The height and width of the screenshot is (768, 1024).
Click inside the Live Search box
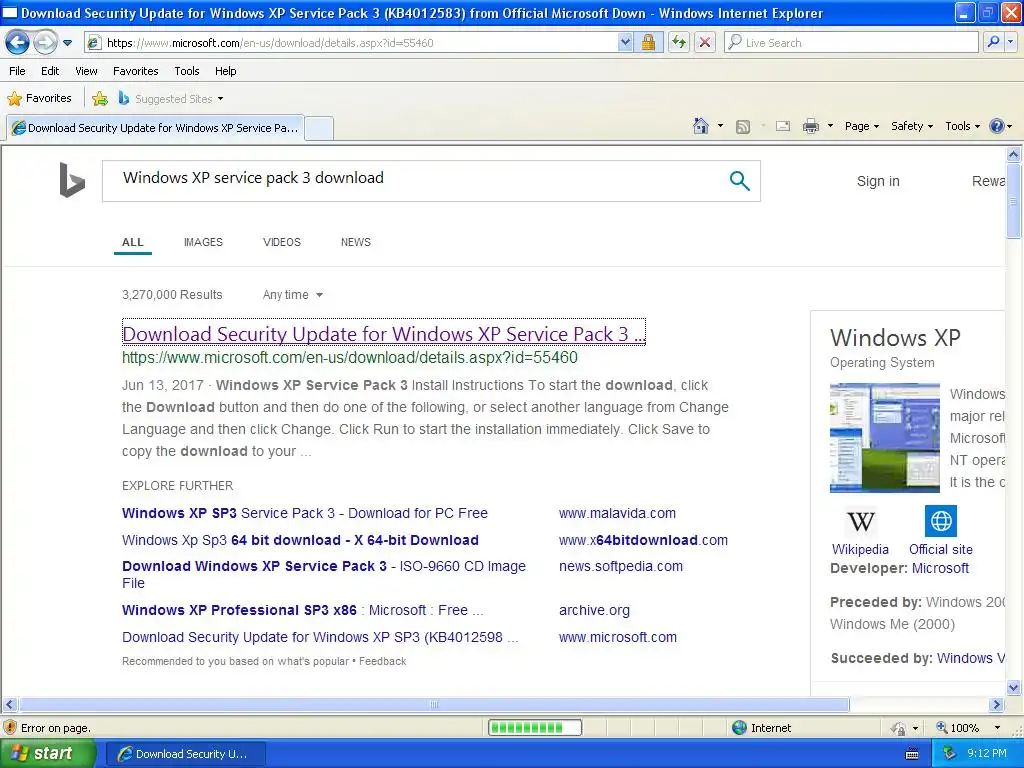pyautogui.click(x=852, y=42)
